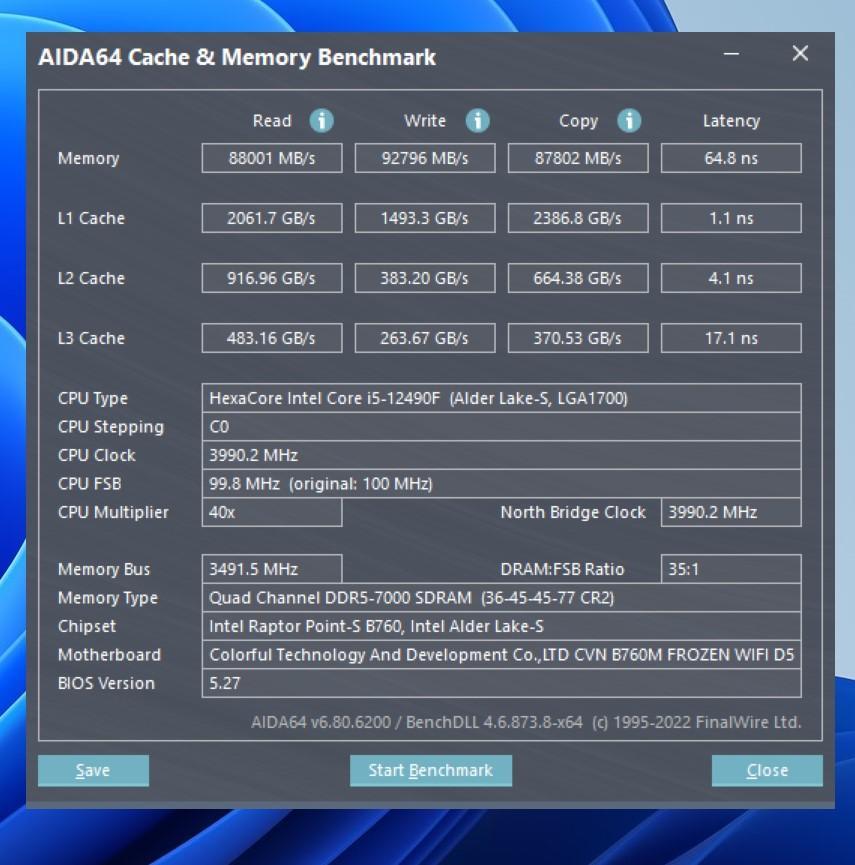Screen dimensions: 855x865
Task: Click the Read column header text
Action: [x=272, y=121]
